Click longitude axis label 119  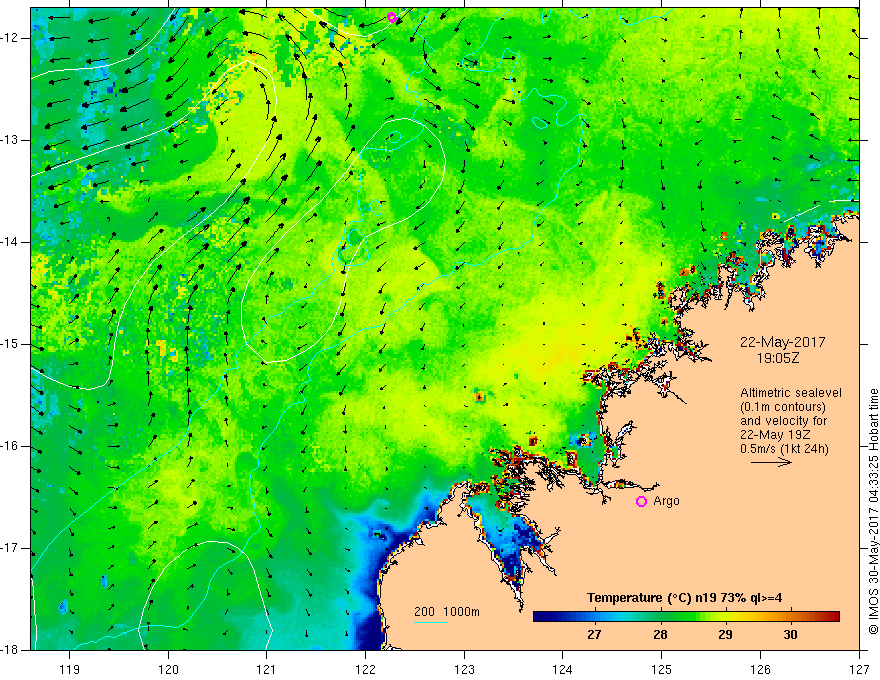pos(69,669)
